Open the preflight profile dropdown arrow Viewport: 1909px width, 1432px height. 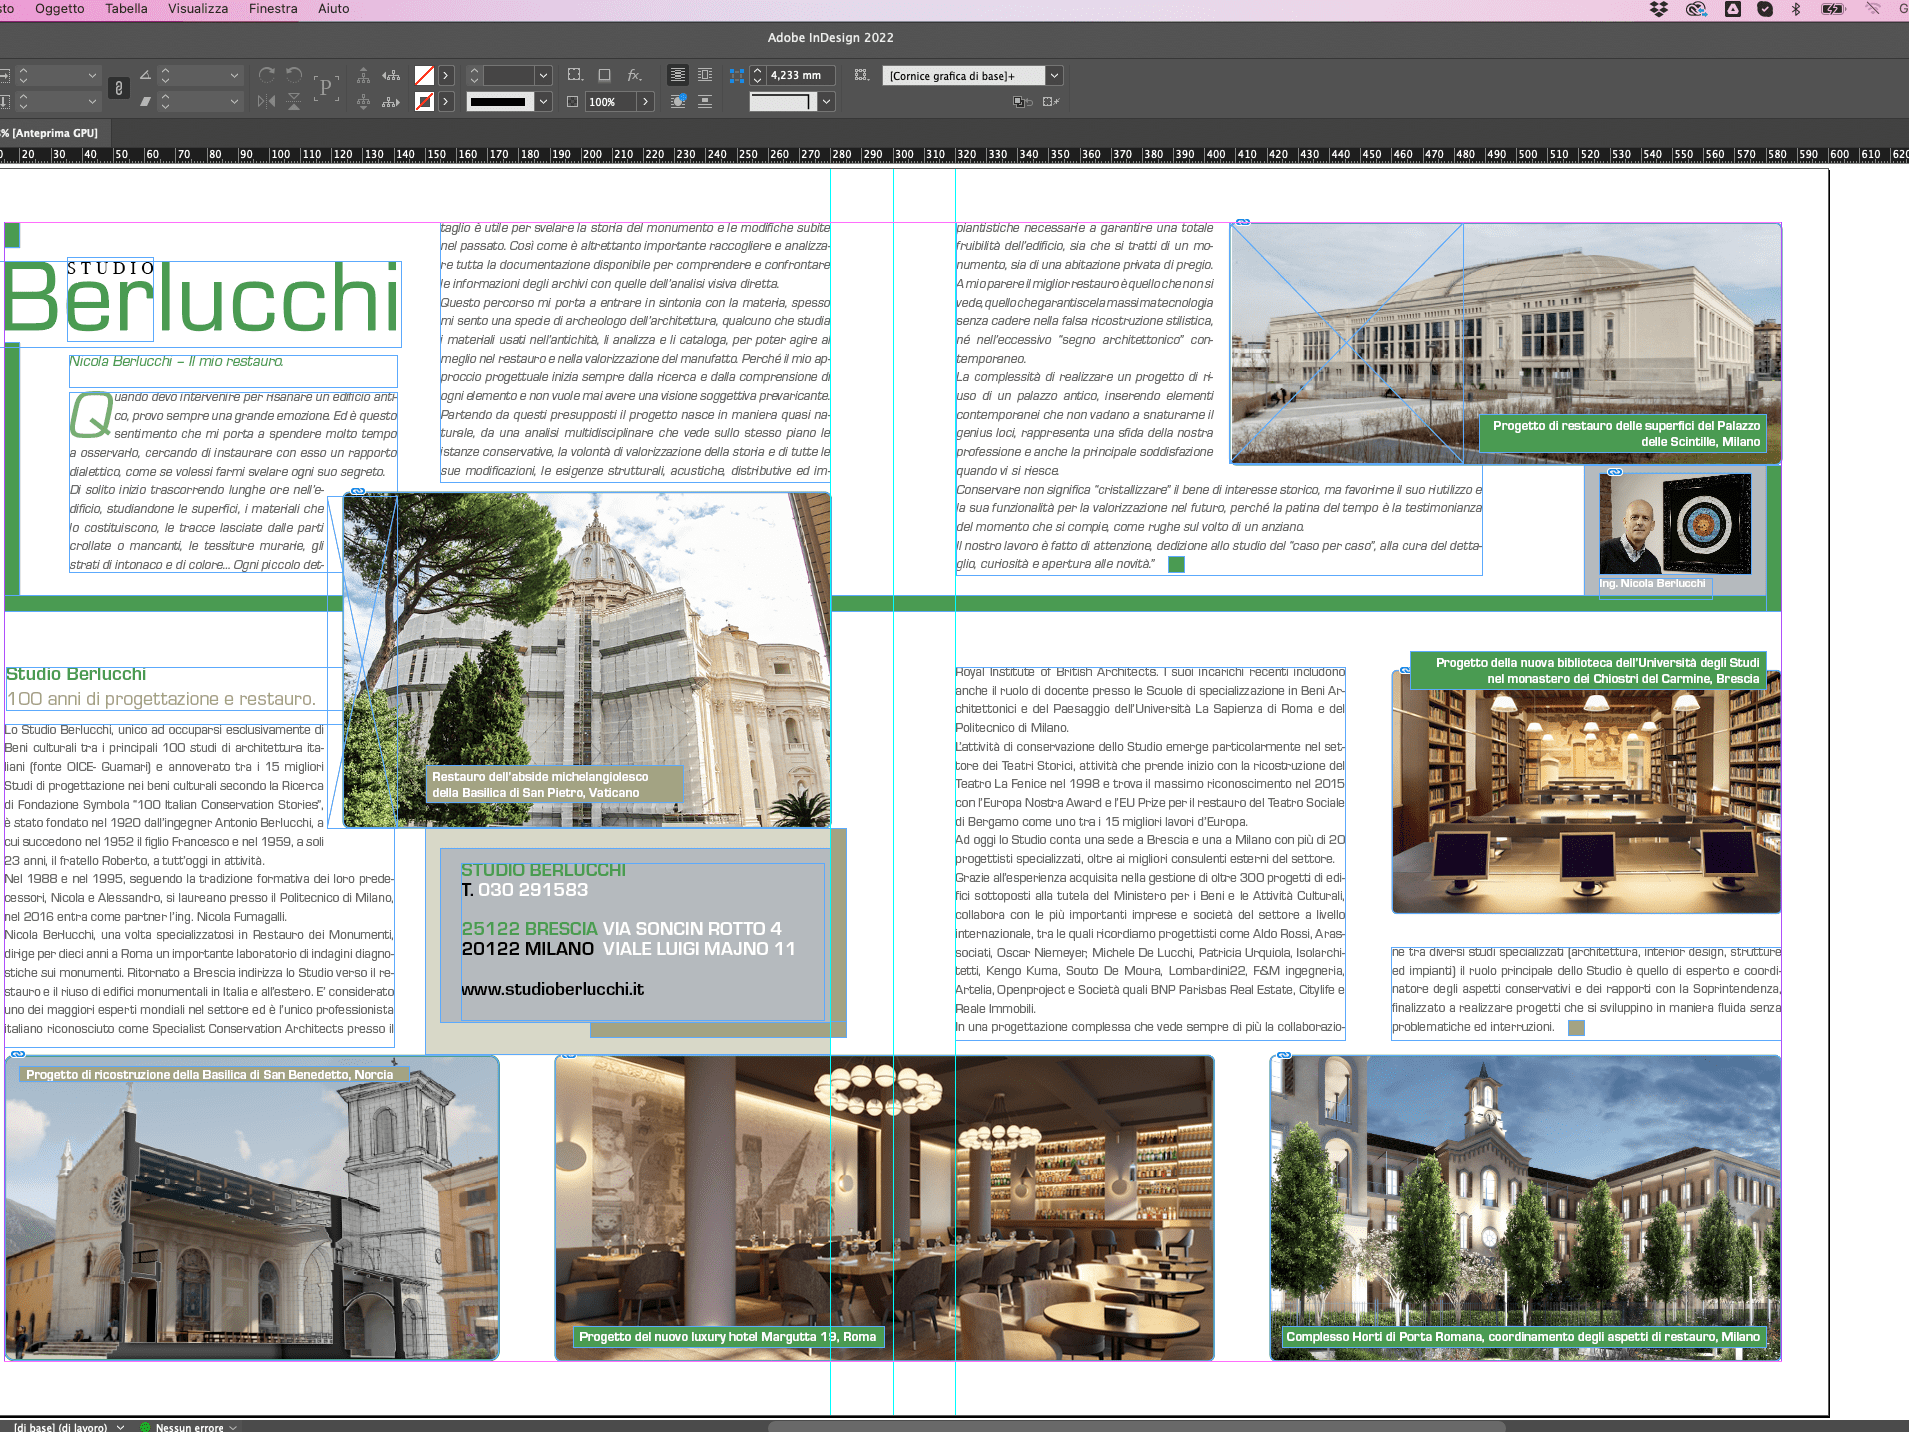[x=121, y=1427]
